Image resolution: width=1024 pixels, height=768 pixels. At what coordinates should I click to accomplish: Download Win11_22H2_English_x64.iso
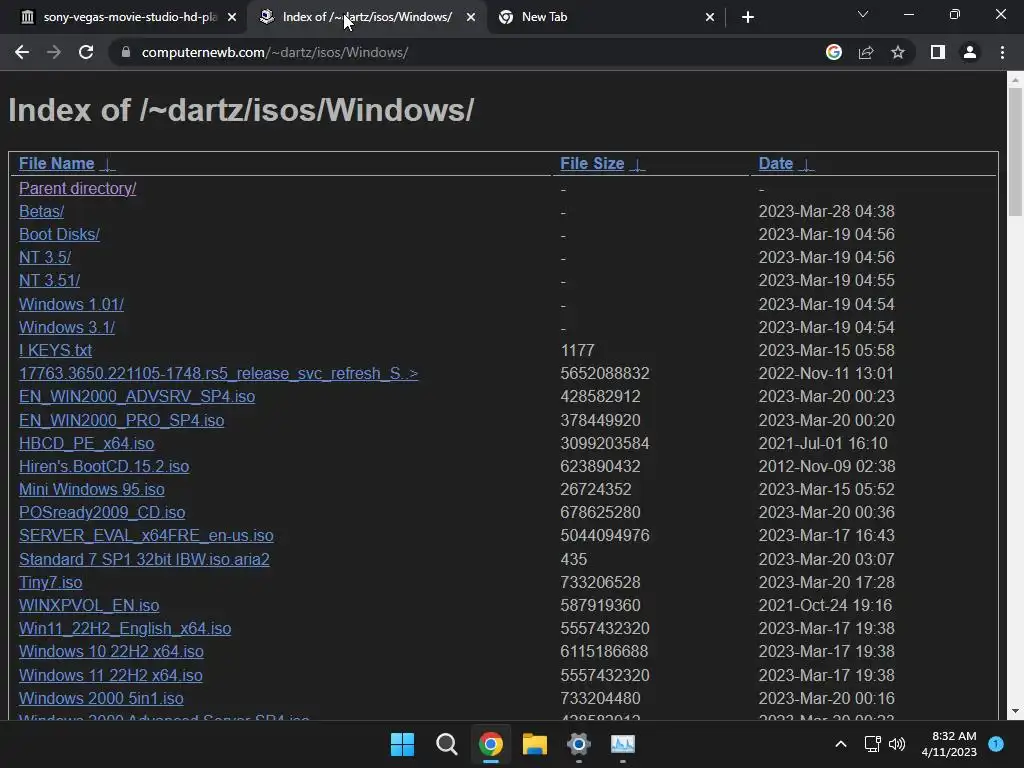tap(125, 628)
